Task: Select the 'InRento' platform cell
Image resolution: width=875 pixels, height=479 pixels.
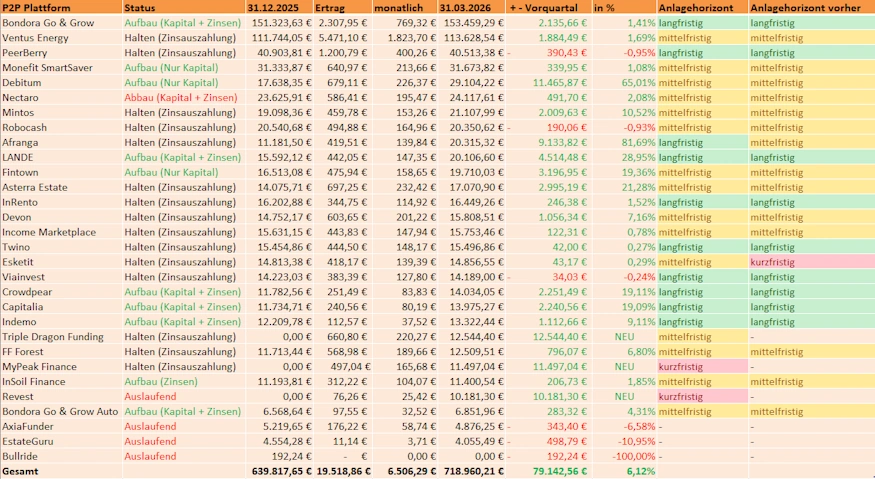Action: click(x=61, y=202)
